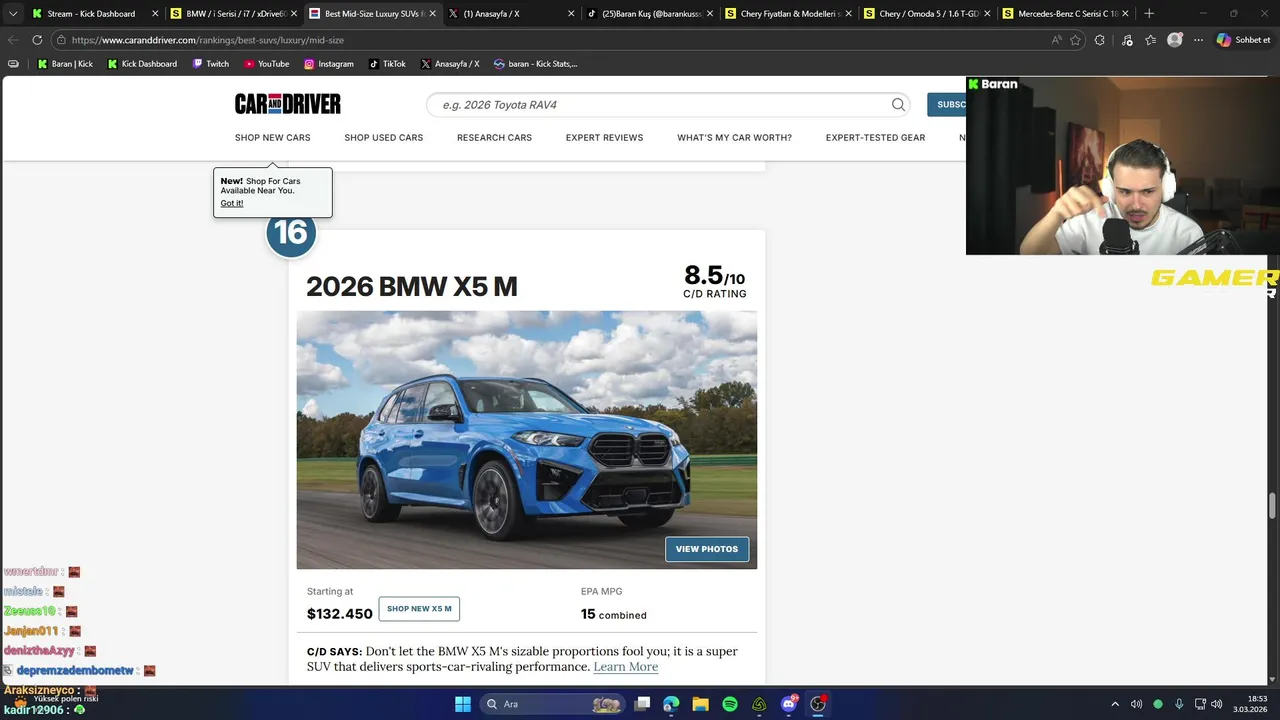Click the Subscribe button
Viewport: 1280px width, 720px height.
click(x=947, y=105)
